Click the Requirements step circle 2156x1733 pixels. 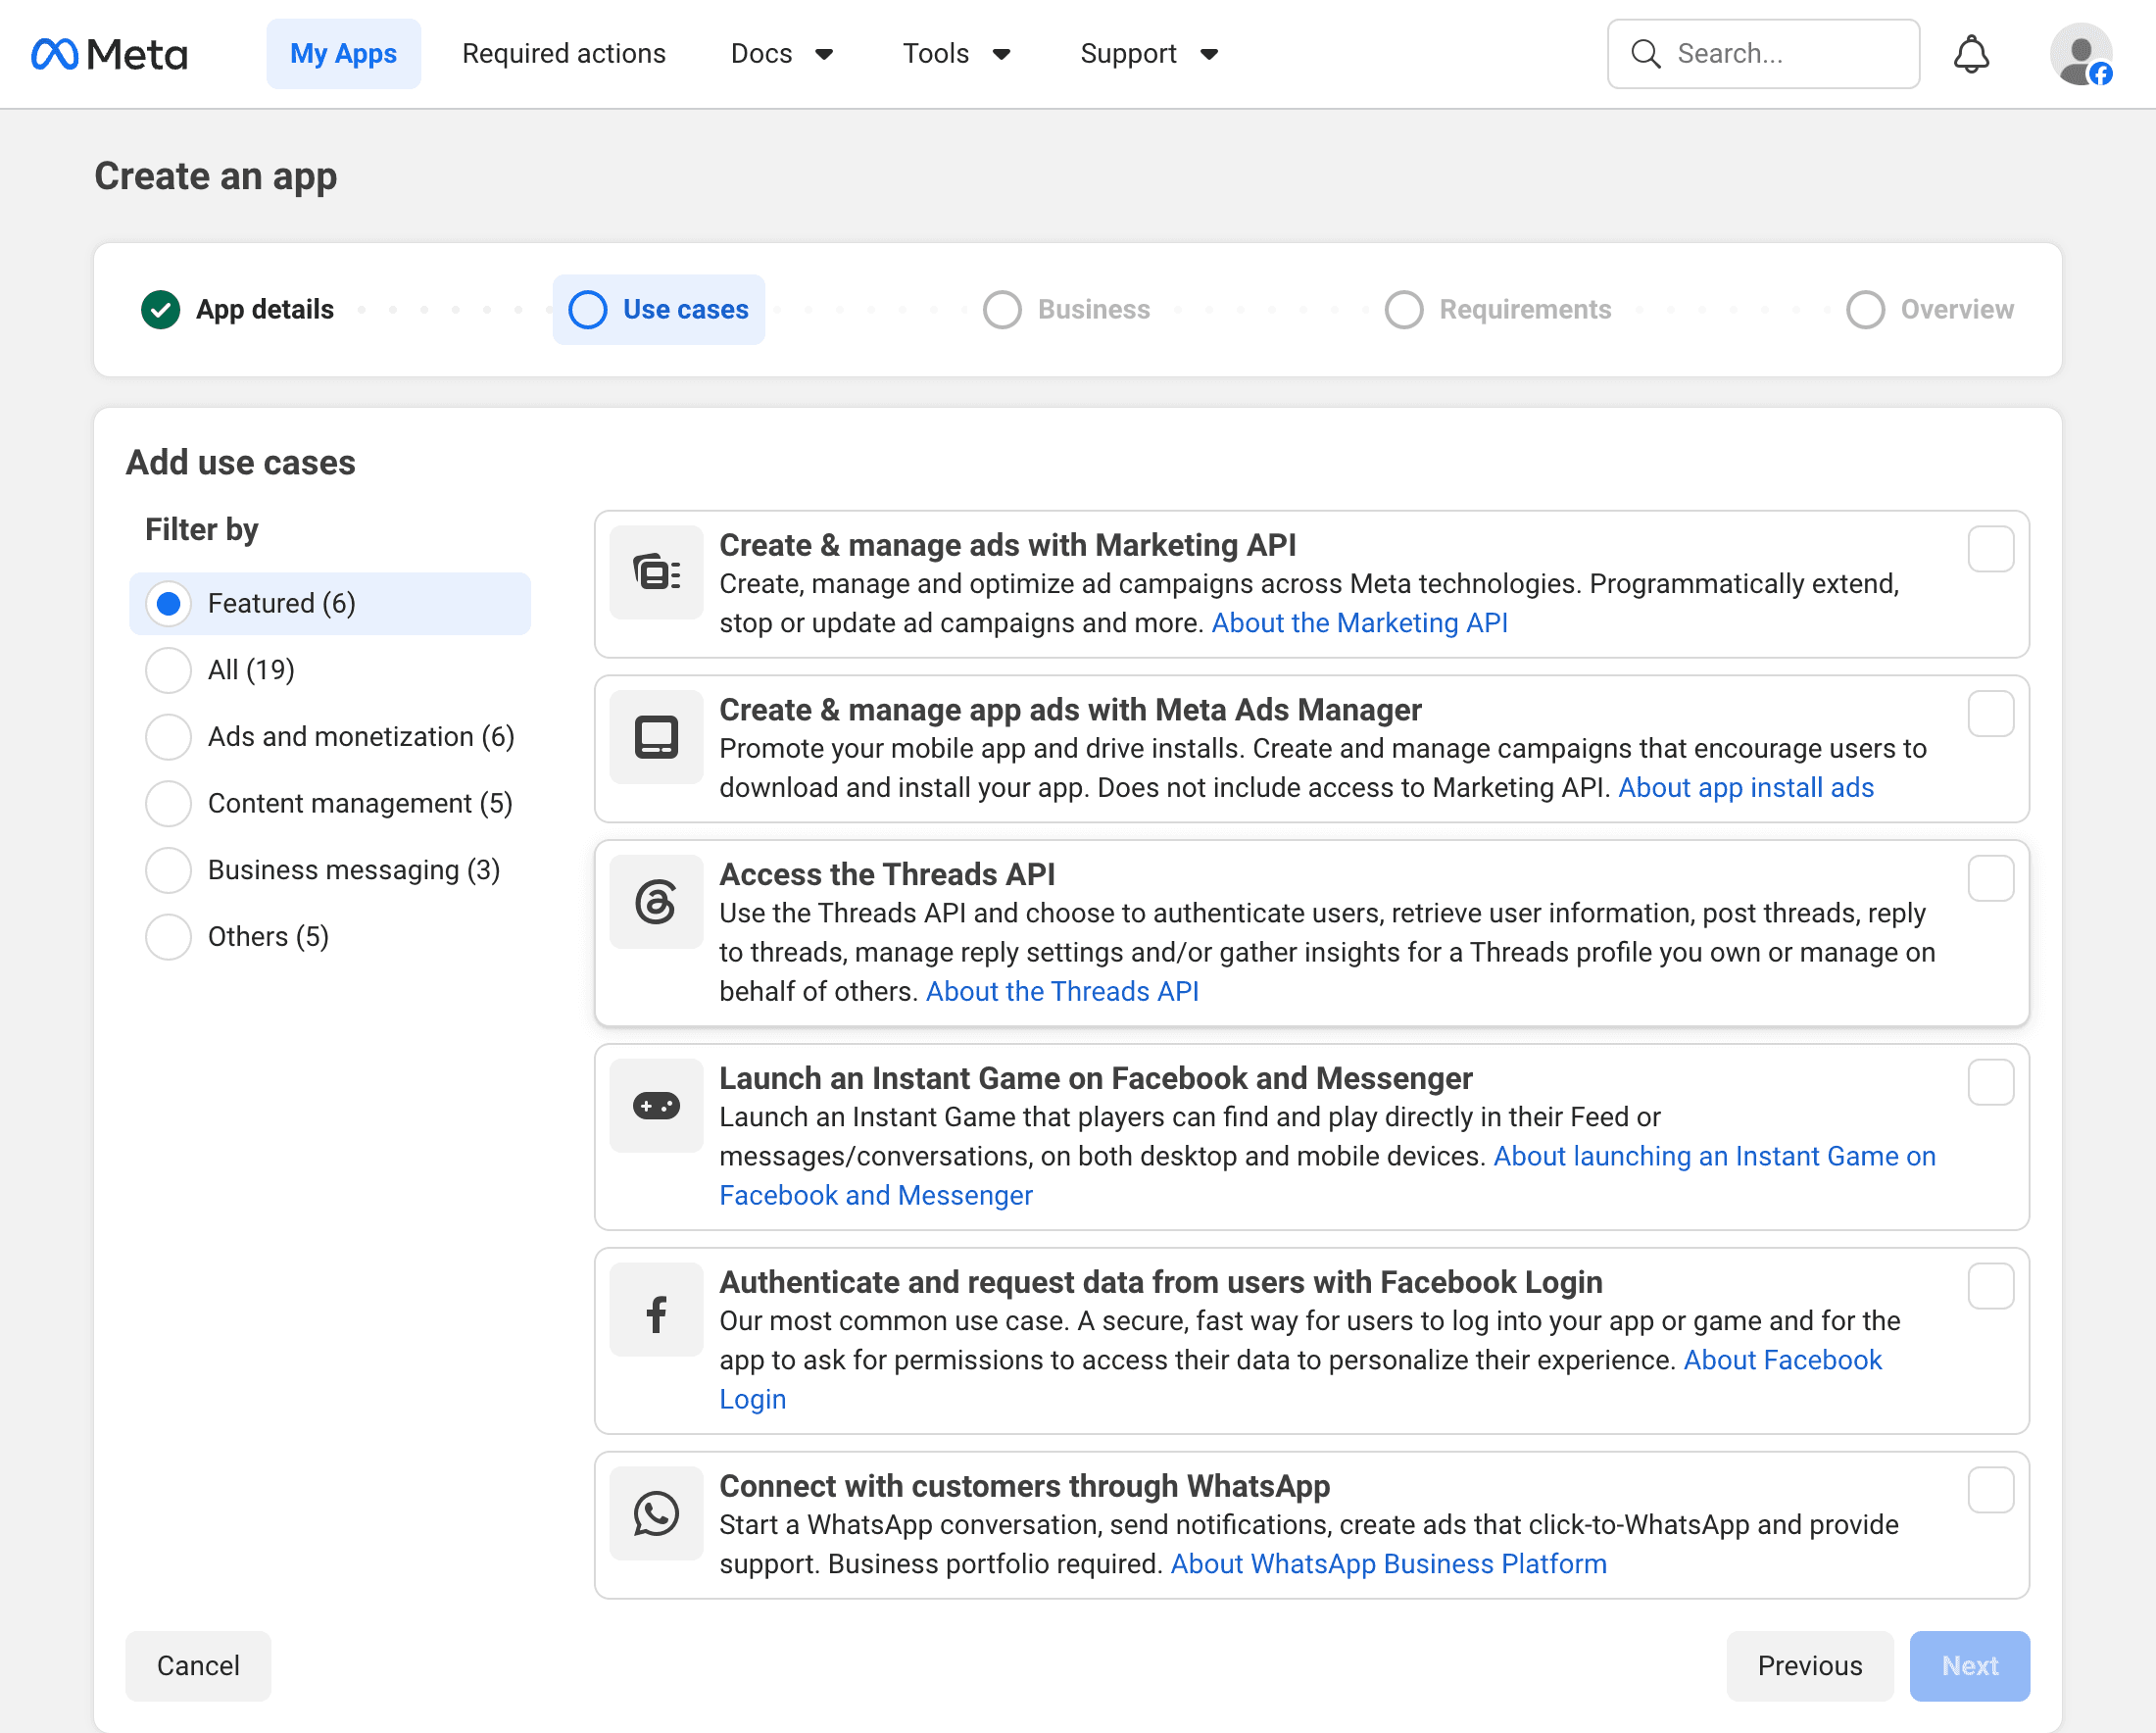[x=1404, y=310]
